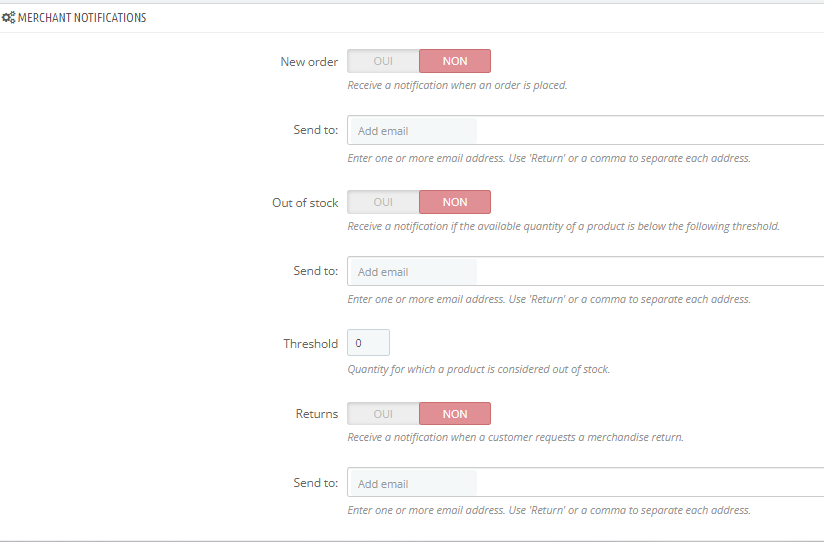Click the Merchant Notifications panel heading
Screen dimensions: 824x542
coord(82,18)
